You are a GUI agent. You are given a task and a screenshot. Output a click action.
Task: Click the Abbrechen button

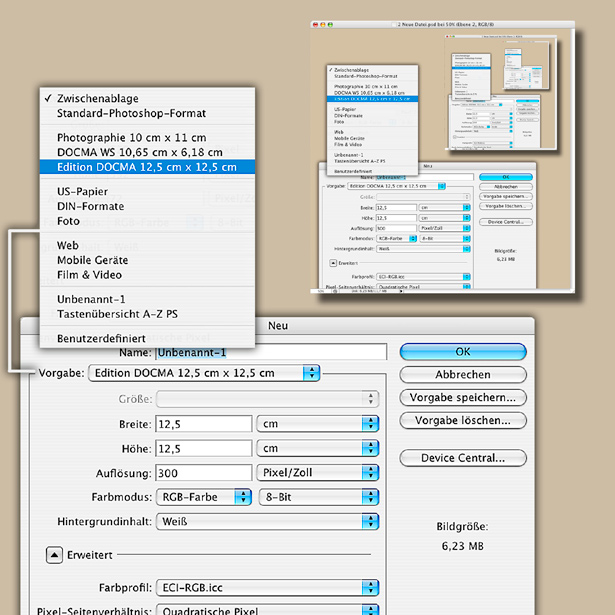(462, 375)
